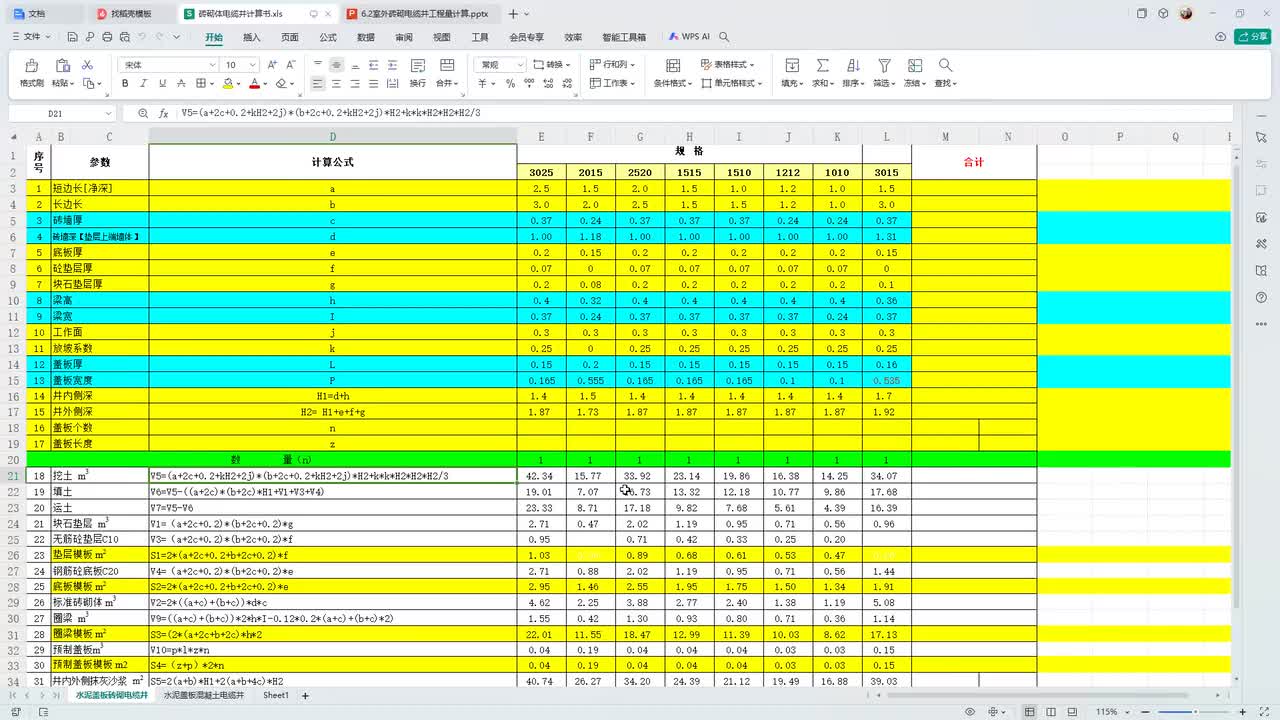This screenshot has width=1280, height=720.
Task: Open the number format 常规 dropdown
Action: pyautogui.click(x=519, y=65)
